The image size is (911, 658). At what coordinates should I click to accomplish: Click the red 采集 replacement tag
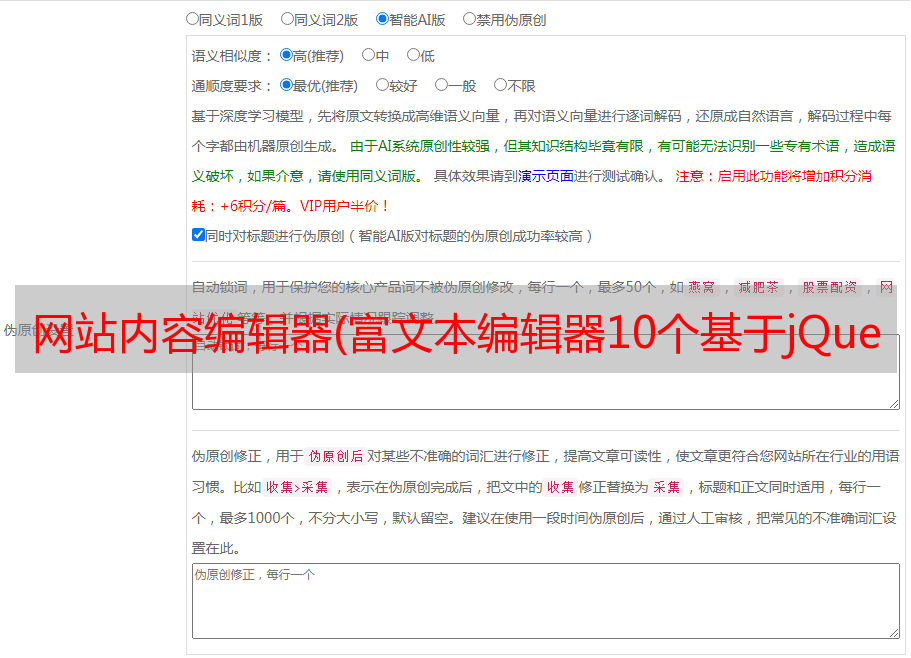pyautogui.click(x=666, y=487)
